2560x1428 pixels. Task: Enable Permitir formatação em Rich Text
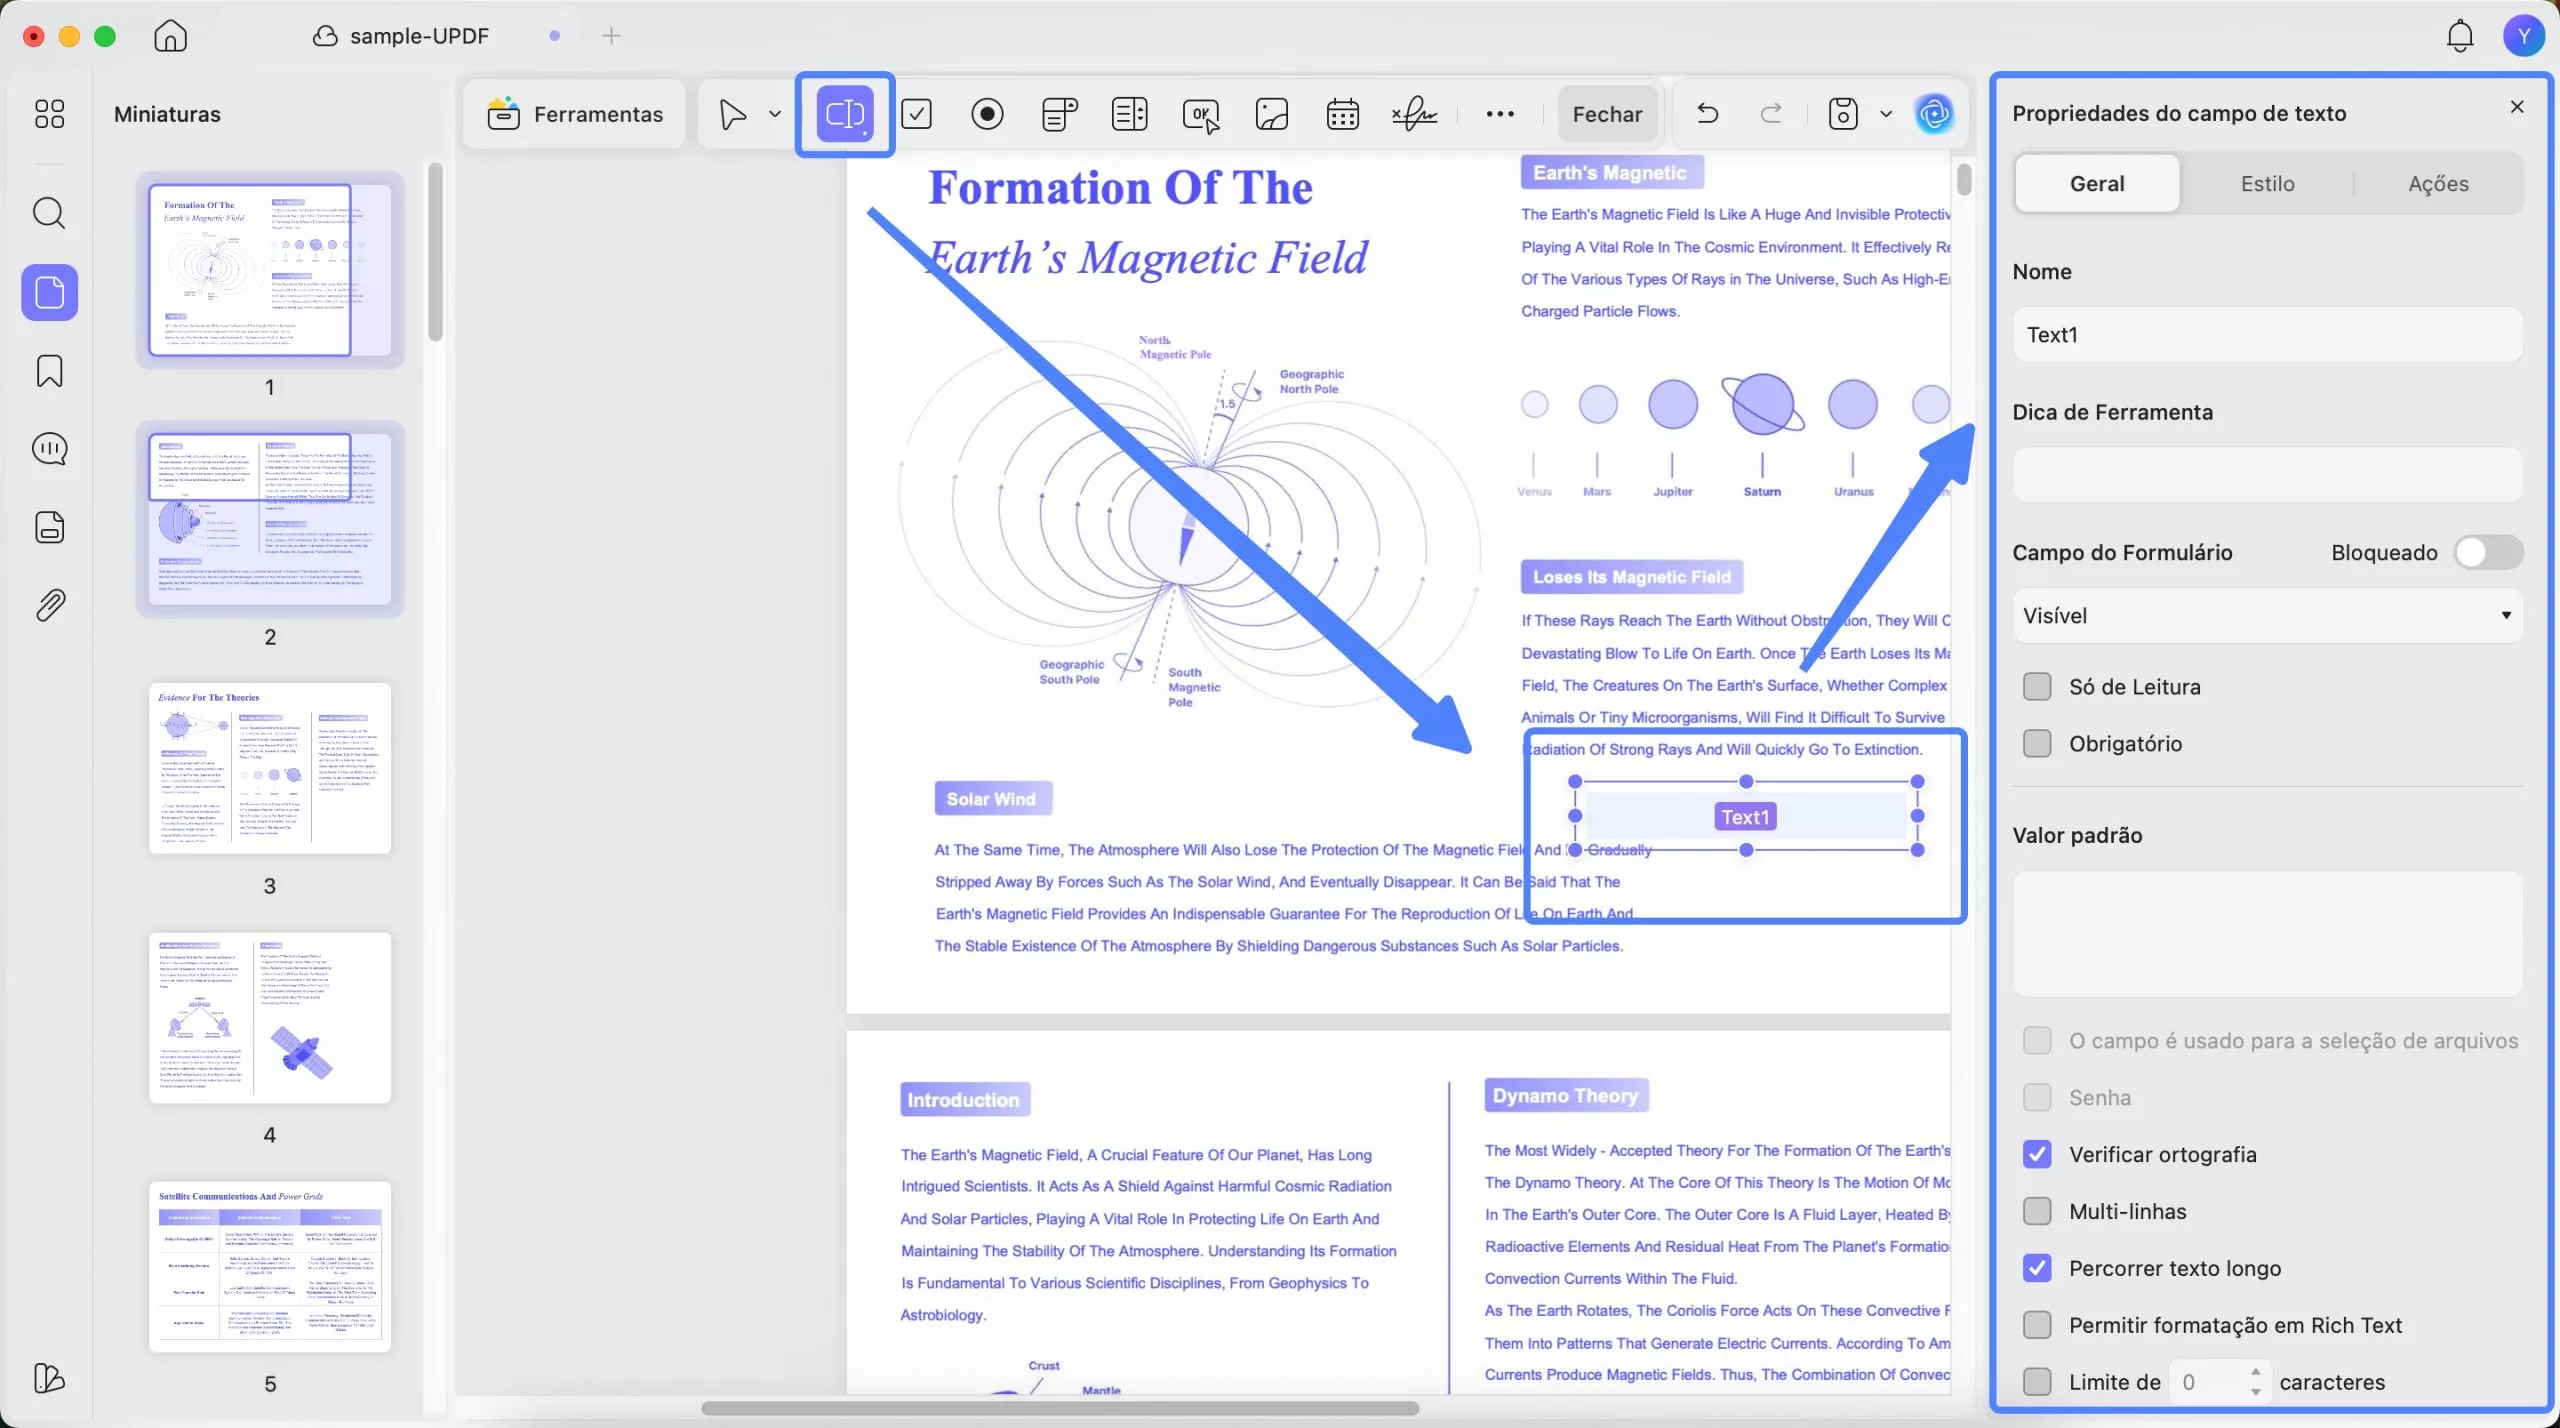point(2036,1325)
